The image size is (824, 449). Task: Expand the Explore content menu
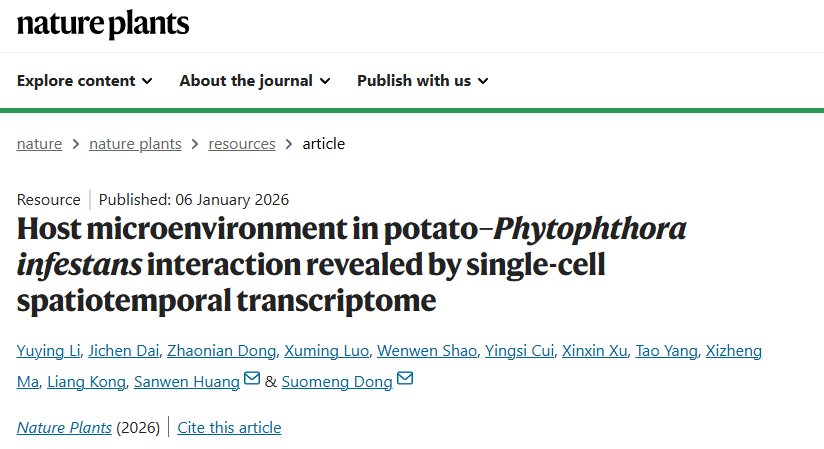85,81
